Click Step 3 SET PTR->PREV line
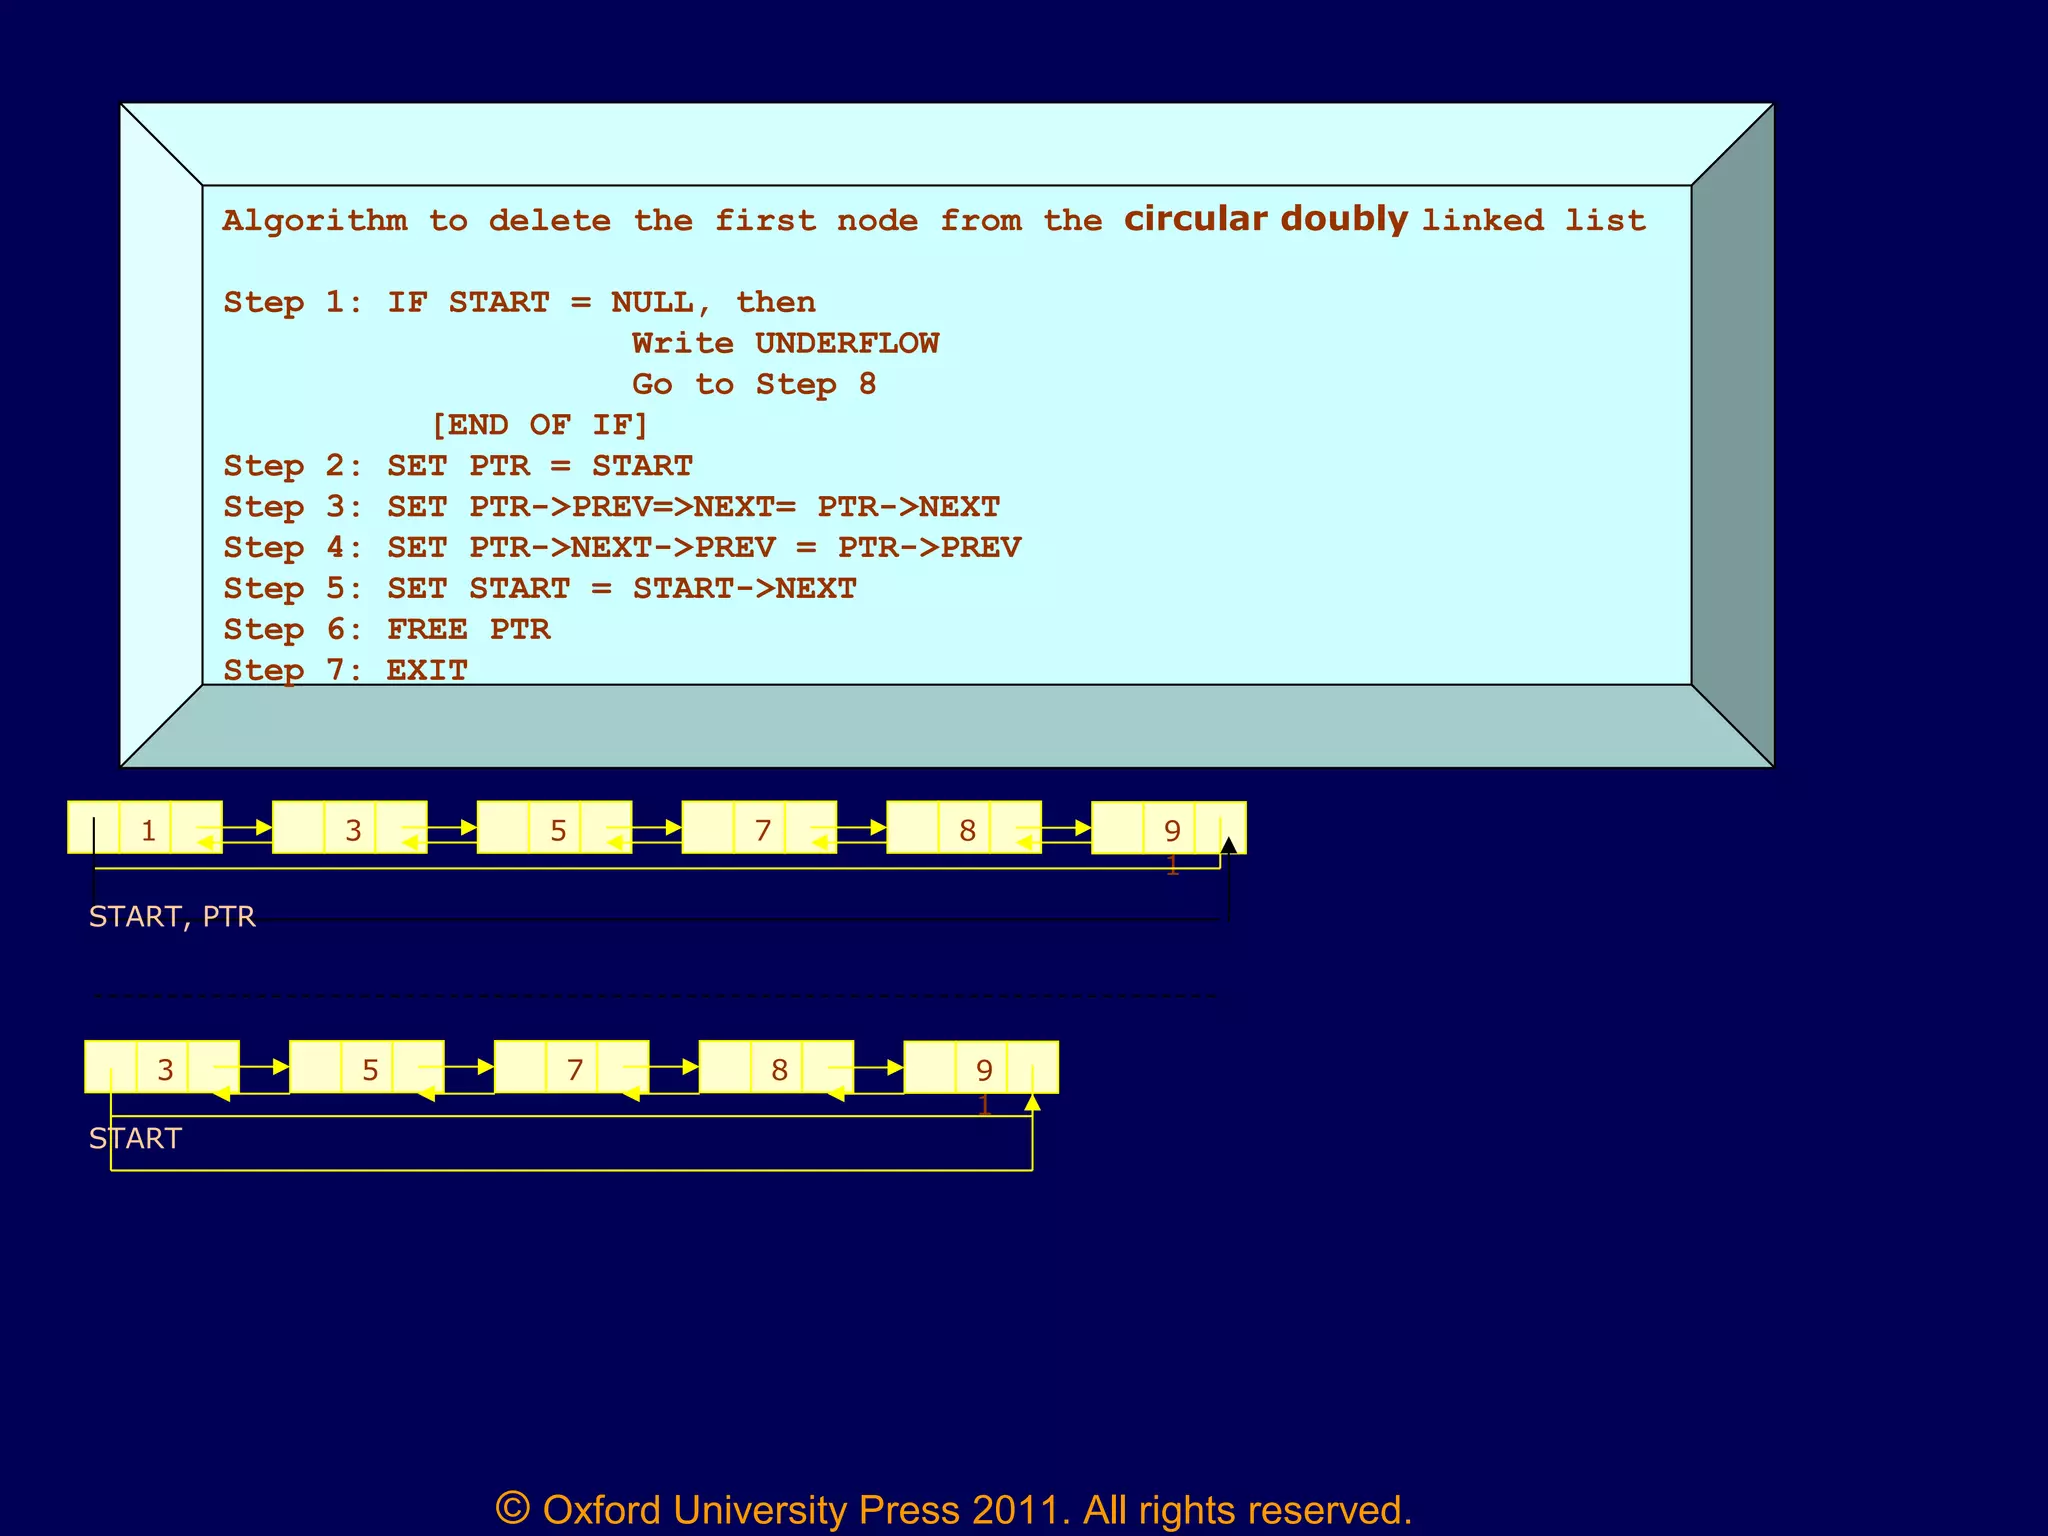The width and height of the screenshot is (2048, 1536). click(611, 507)
